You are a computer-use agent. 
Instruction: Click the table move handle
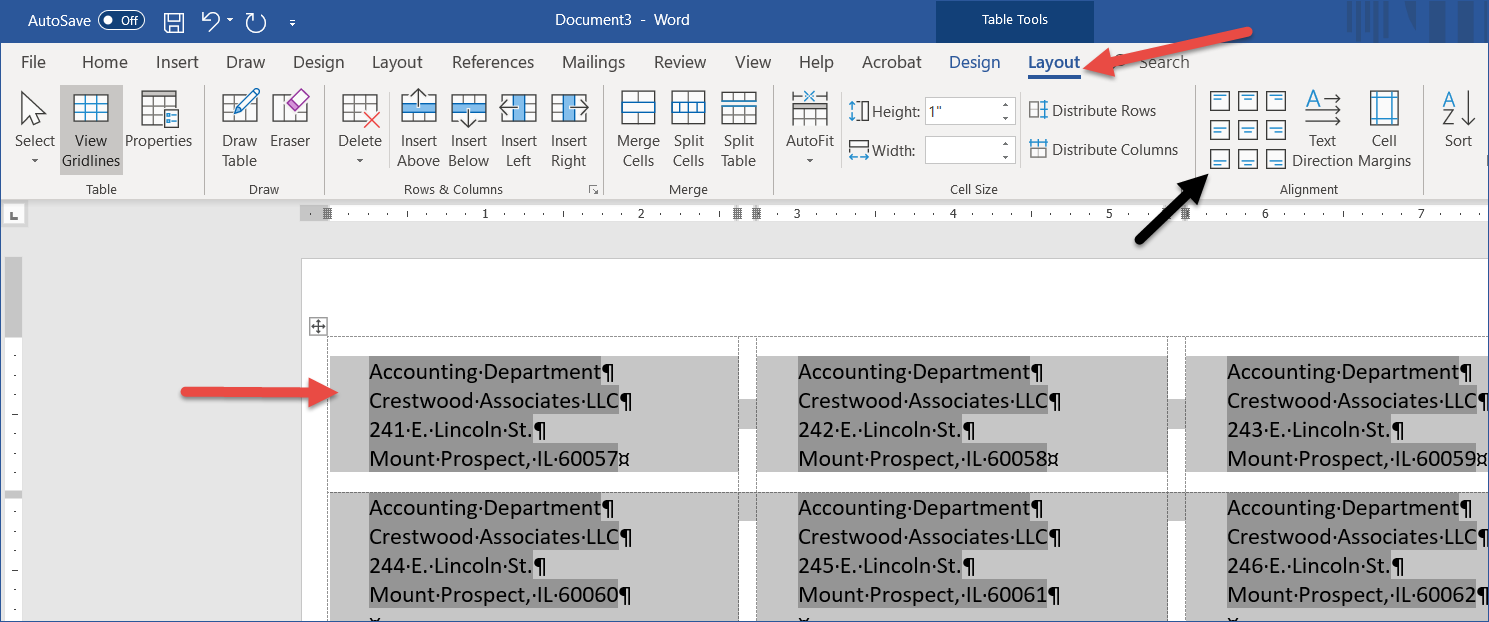click(317, 326)
